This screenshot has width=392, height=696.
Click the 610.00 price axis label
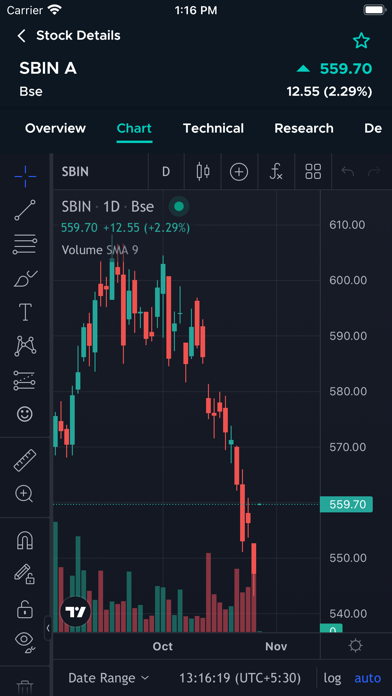click(x=347, y=225)
